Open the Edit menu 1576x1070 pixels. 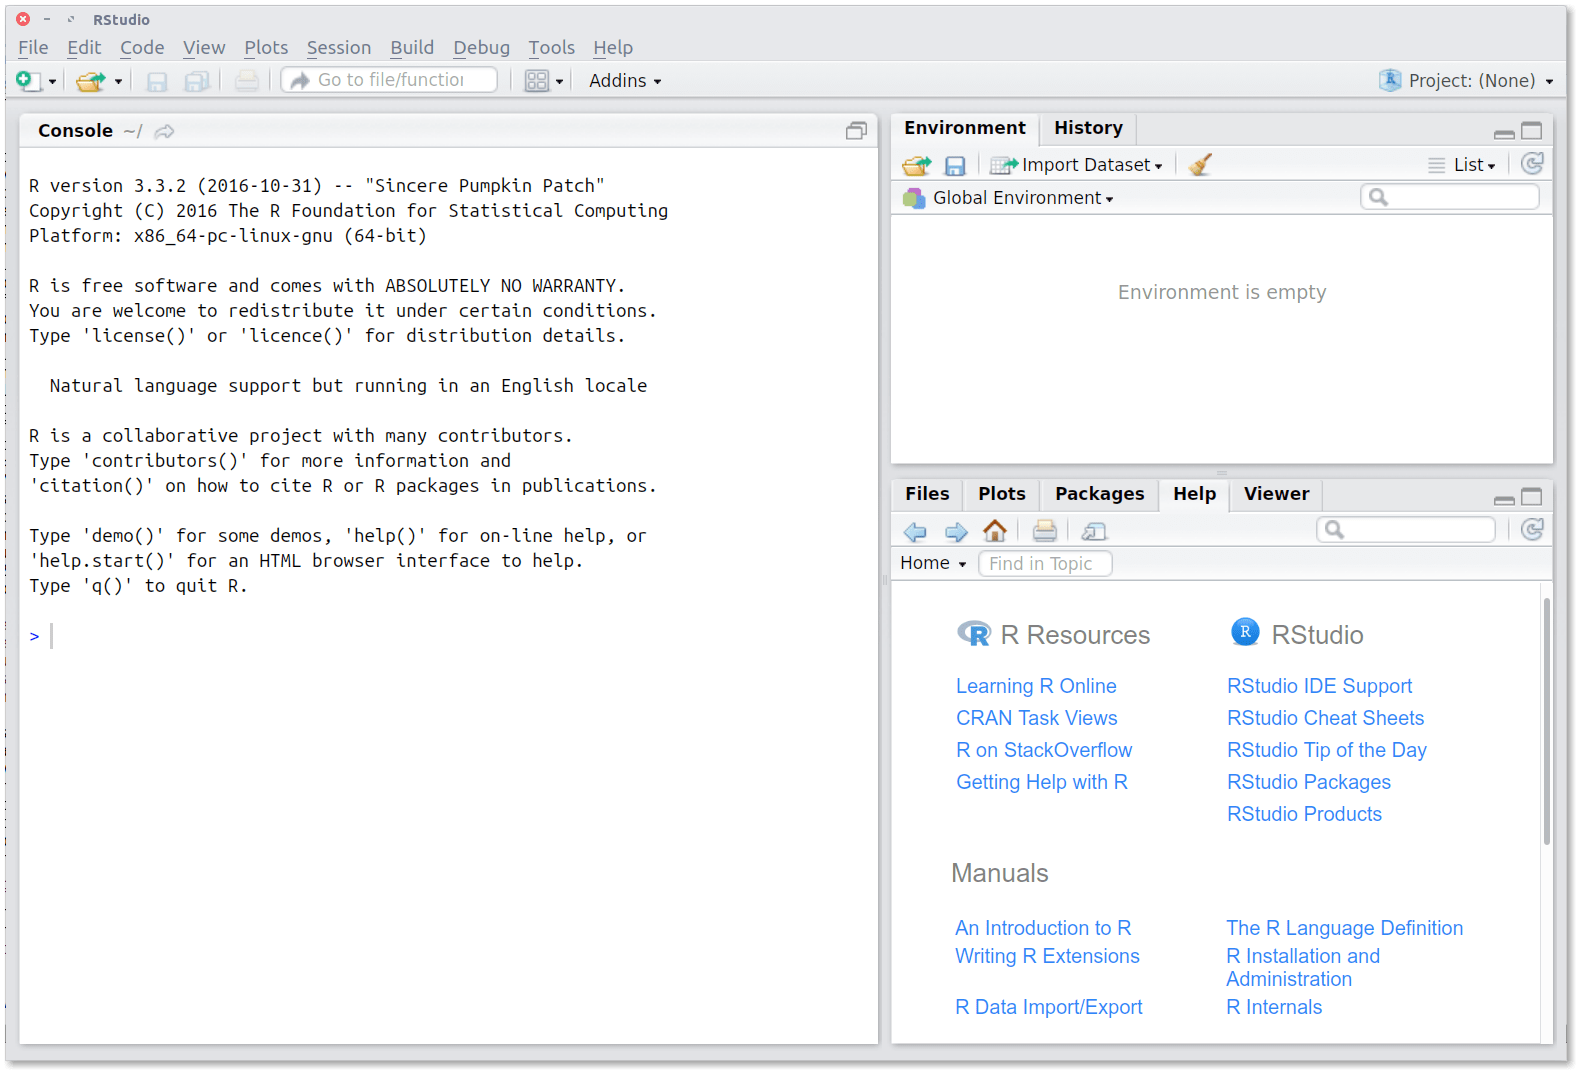(x=84, y=47)
